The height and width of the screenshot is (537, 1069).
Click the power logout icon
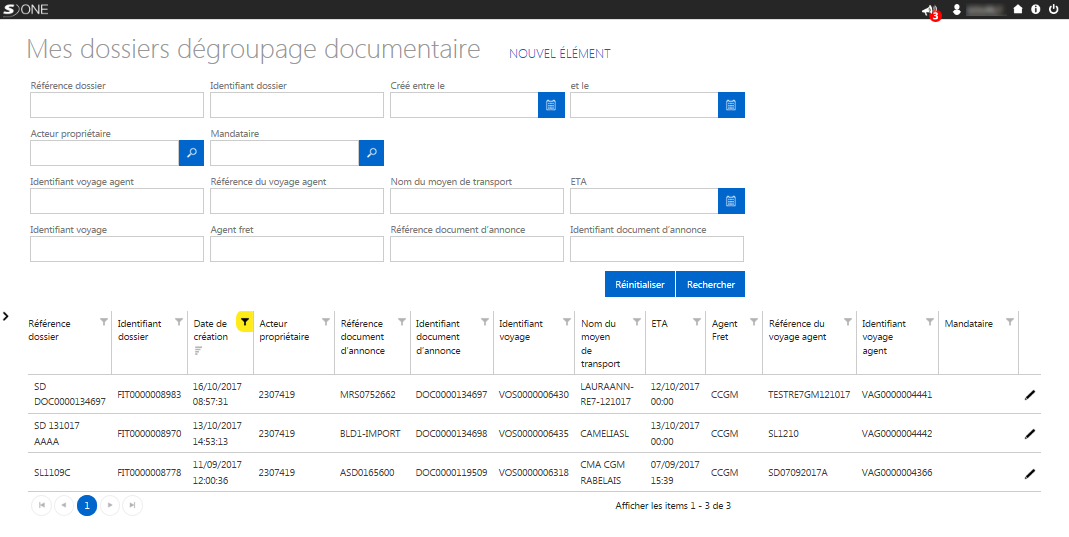coord(1054,10)
